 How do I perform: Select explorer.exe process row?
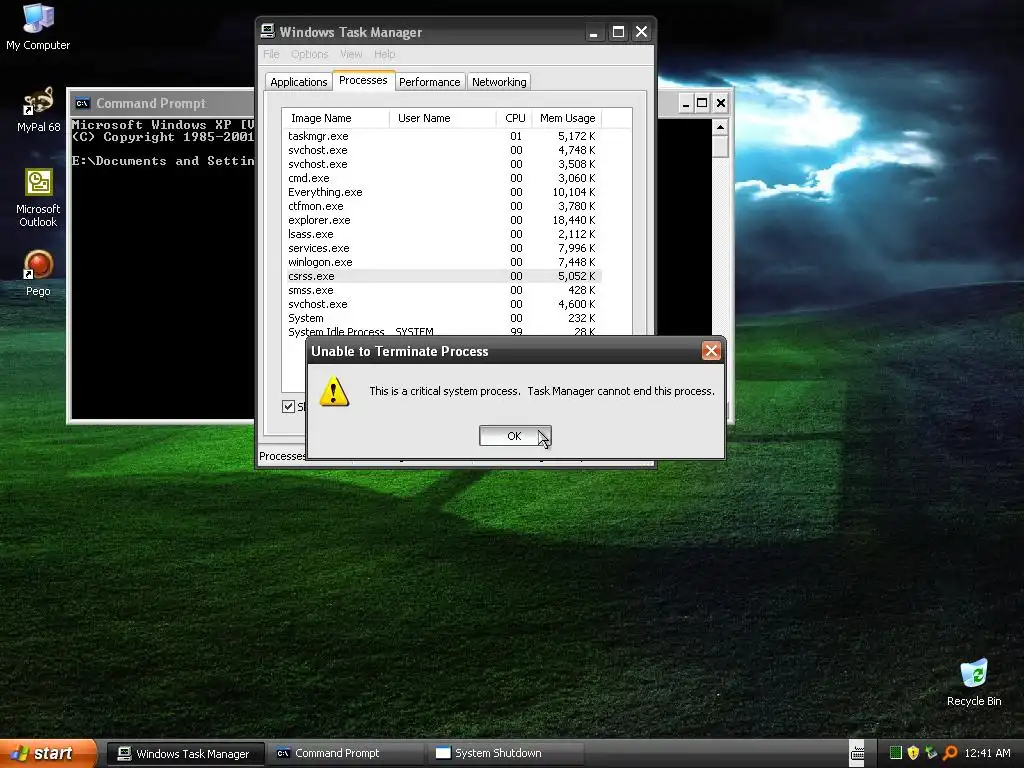coord(443,220)
